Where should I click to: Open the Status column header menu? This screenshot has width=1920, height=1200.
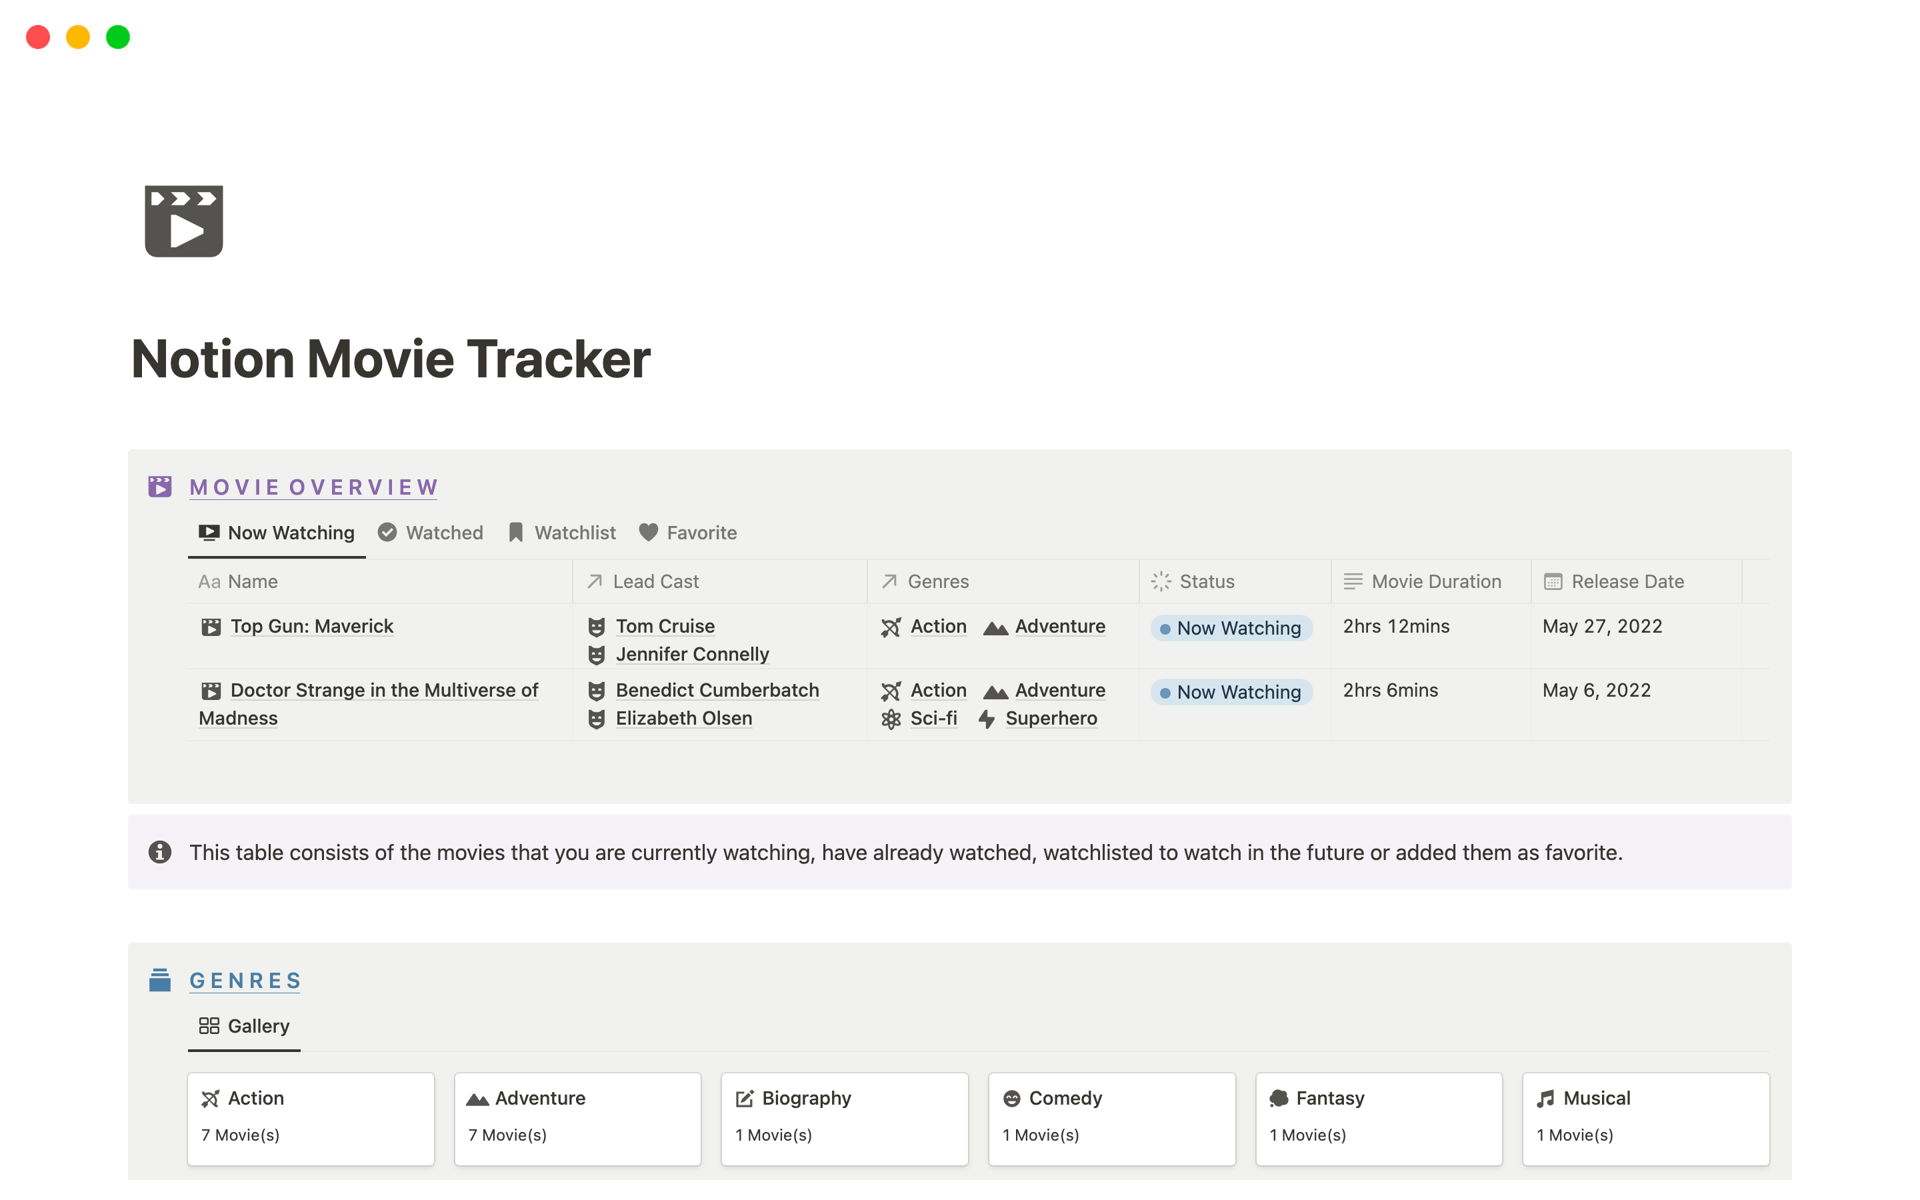coord(1206,581)
